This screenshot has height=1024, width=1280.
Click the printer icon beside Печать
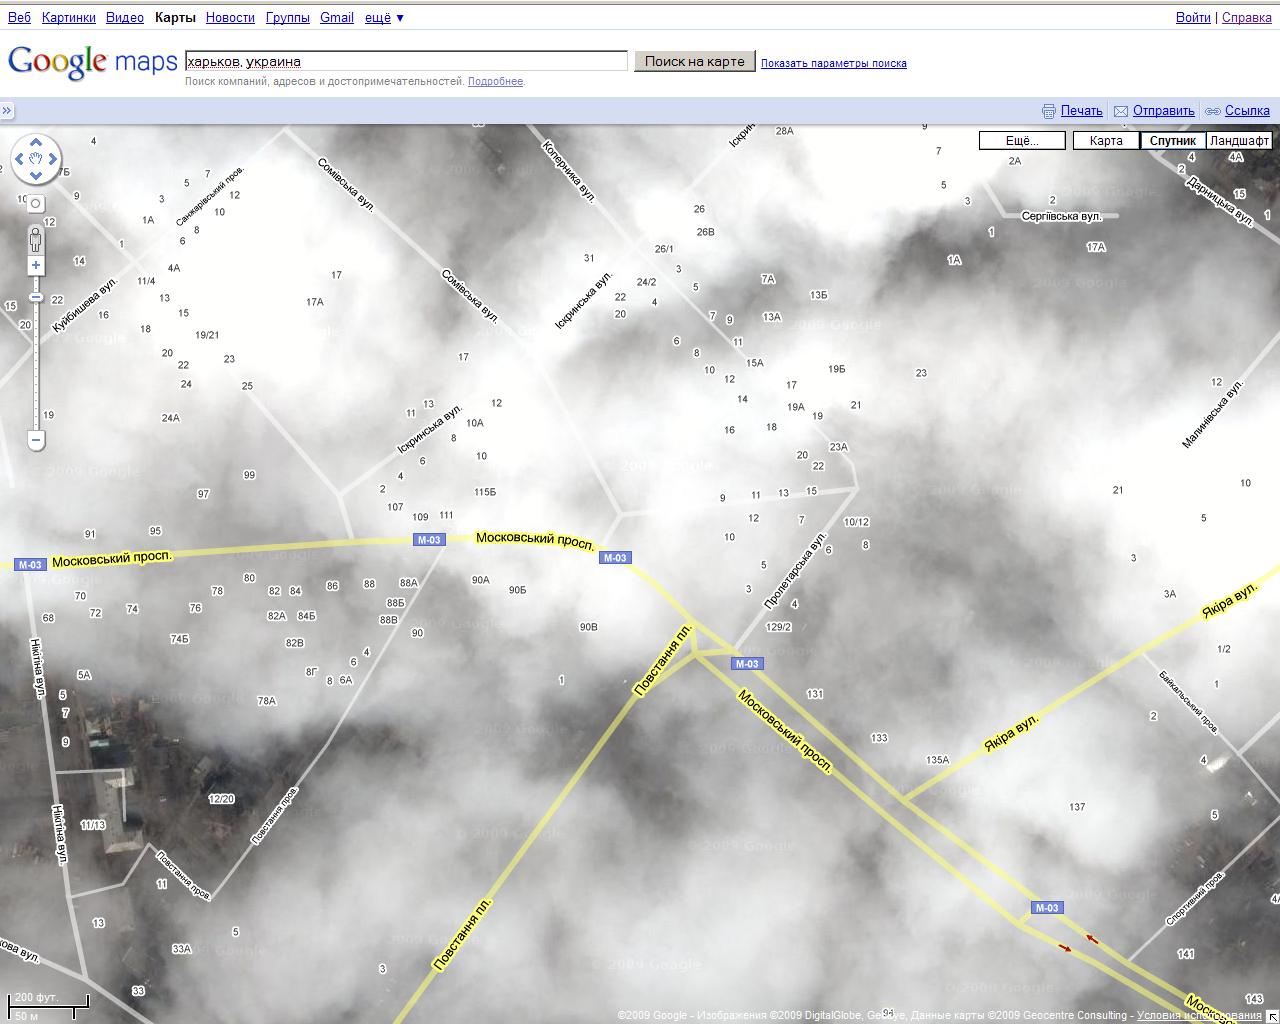1049,111
